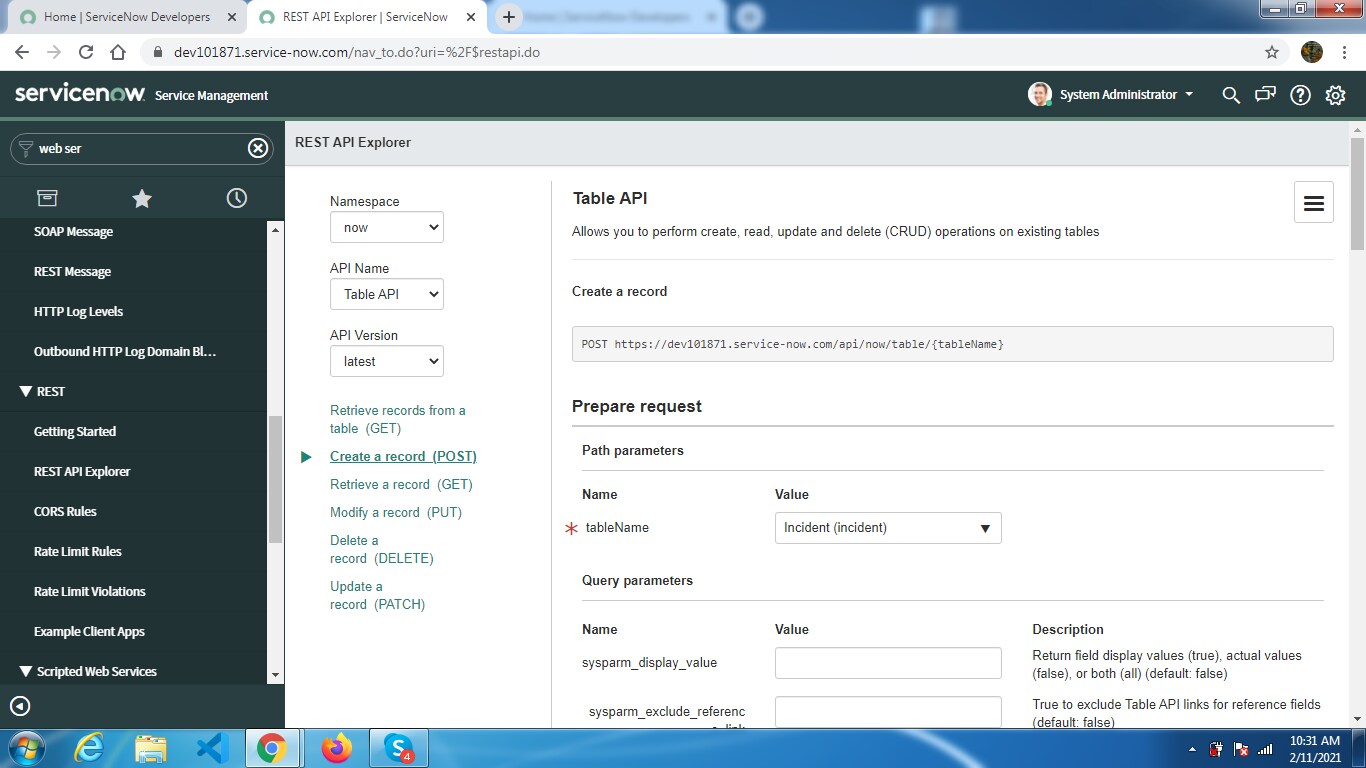The width and height of the screenshot is (1366, 768).
Task: Open Connect chat sidebar icon
Action: click(1266, 95)
